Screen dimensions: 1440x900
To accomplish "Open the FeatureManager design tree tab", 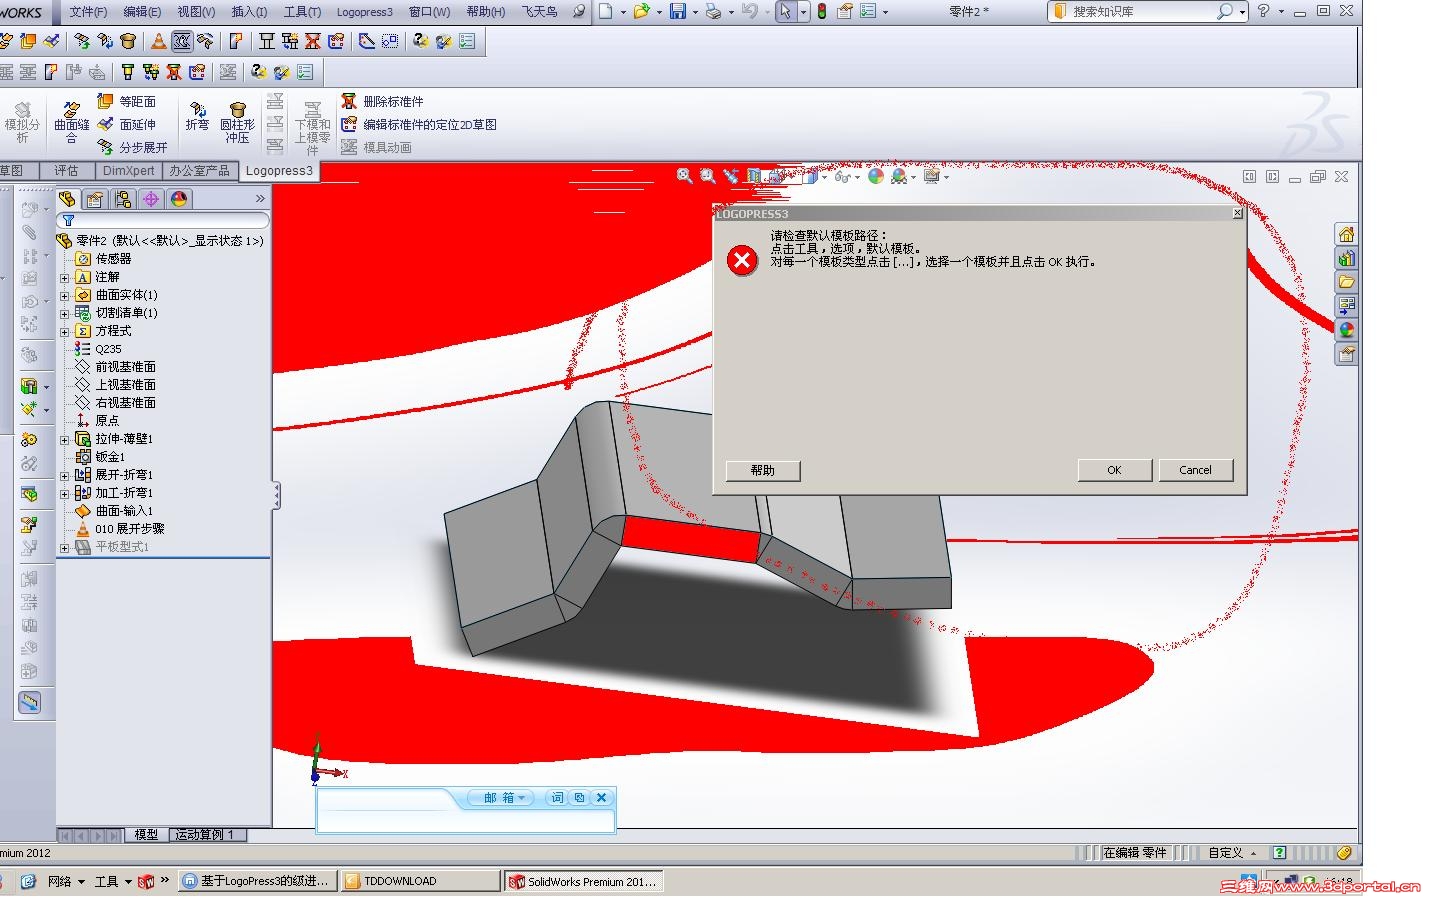I will tap(67, 199).
